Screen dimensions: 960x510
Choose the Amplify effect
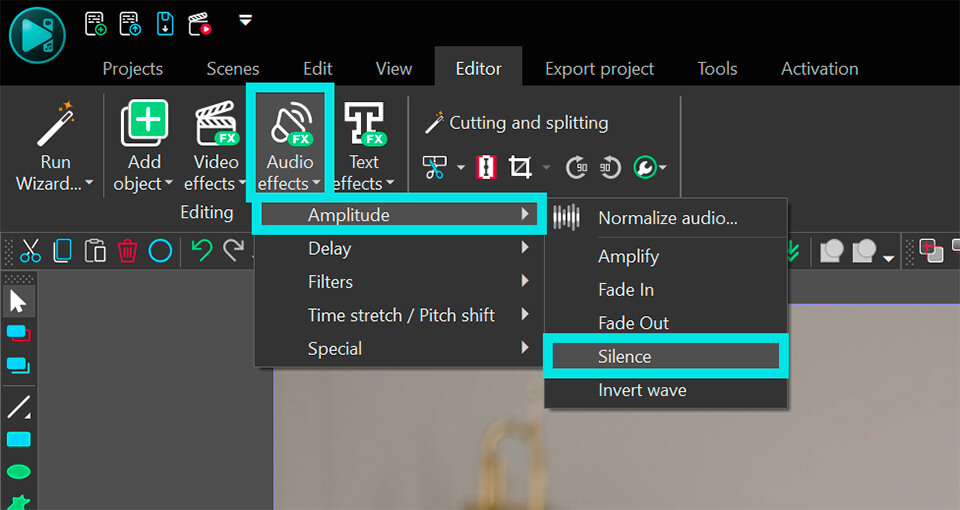click(x=666, y=256)
